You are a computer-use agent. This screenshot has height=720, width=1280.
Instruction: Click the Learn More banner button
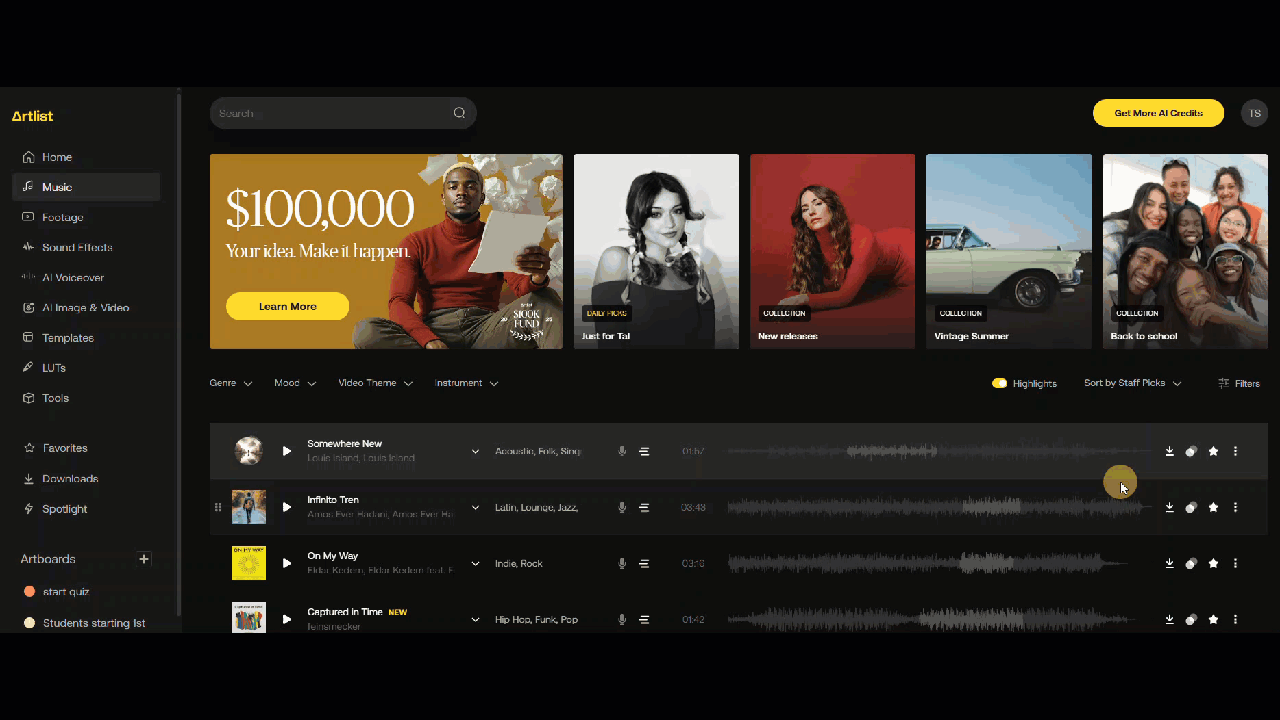coord(287,306)
